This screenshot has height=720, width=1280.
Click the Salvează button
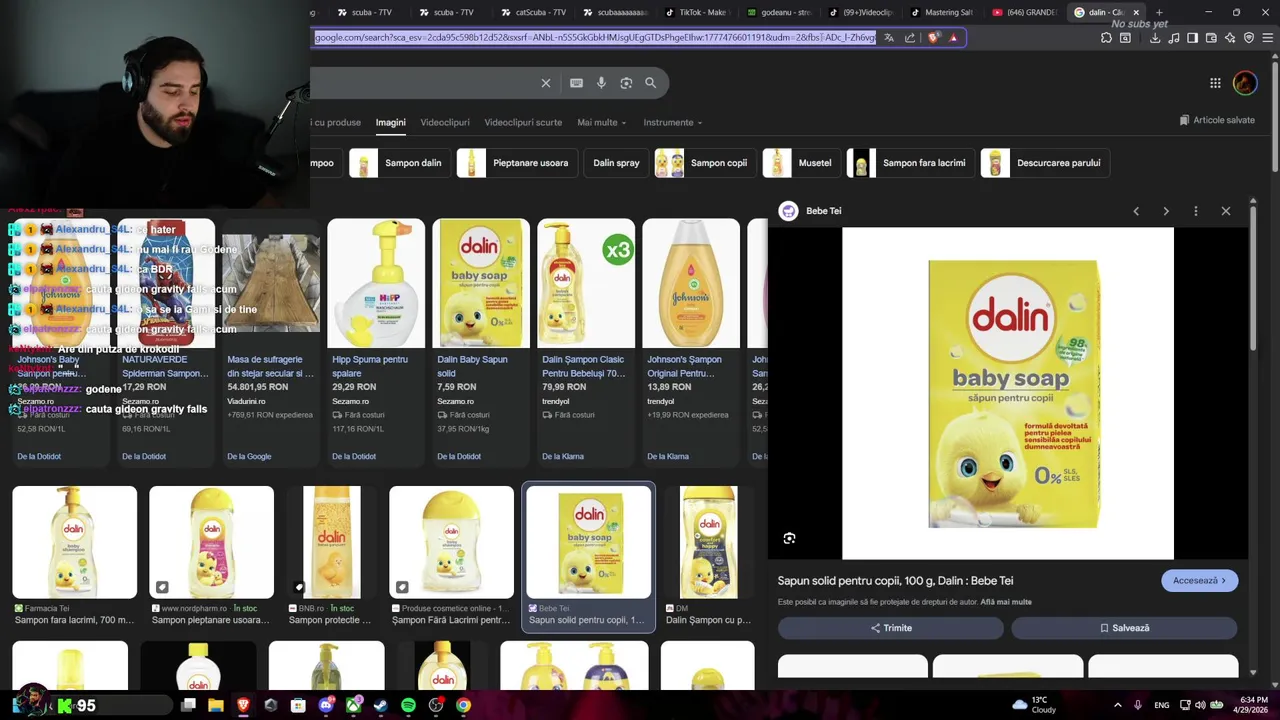1124,628
